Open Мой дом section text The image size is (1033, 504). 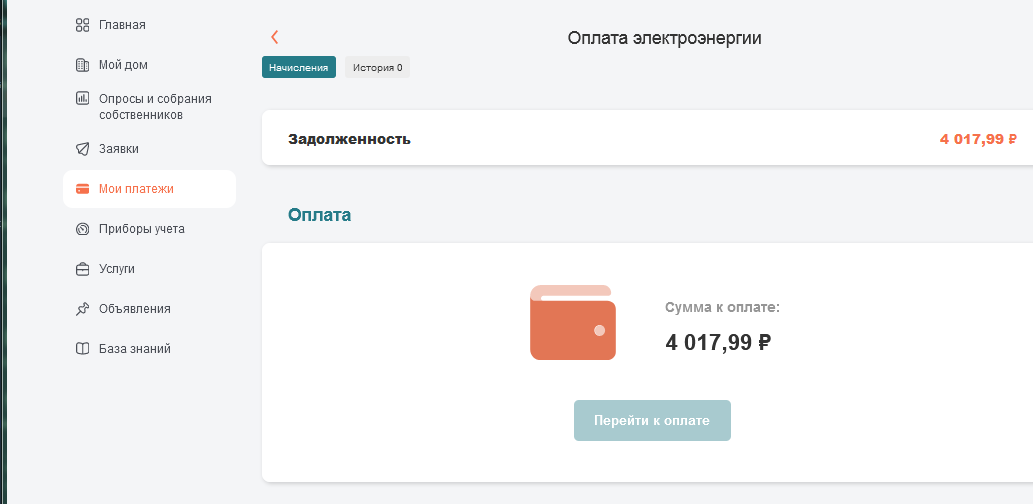(123, 65)
